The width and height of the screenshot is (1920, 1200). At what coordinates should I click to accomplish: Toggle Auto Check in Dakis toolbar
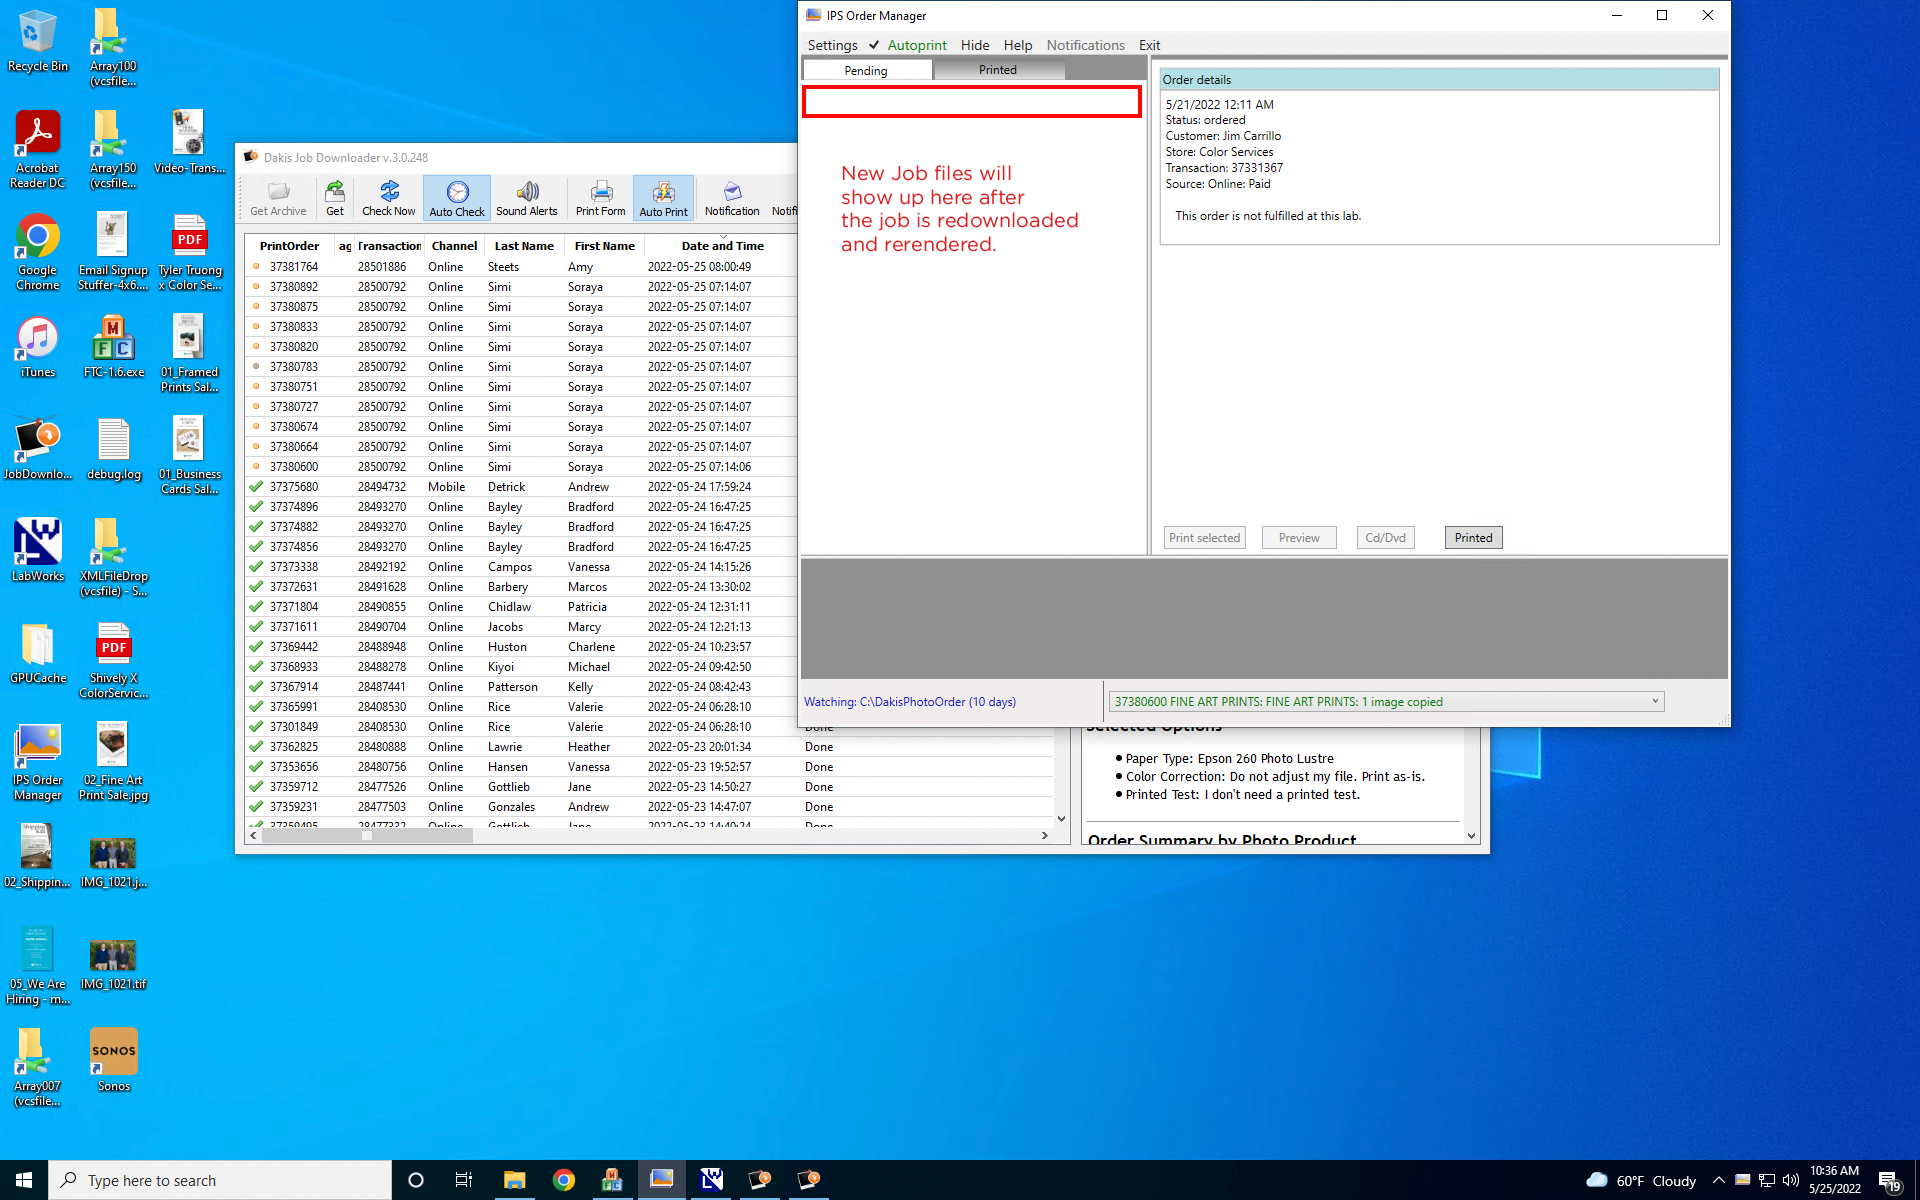click(x=457, y=198)
